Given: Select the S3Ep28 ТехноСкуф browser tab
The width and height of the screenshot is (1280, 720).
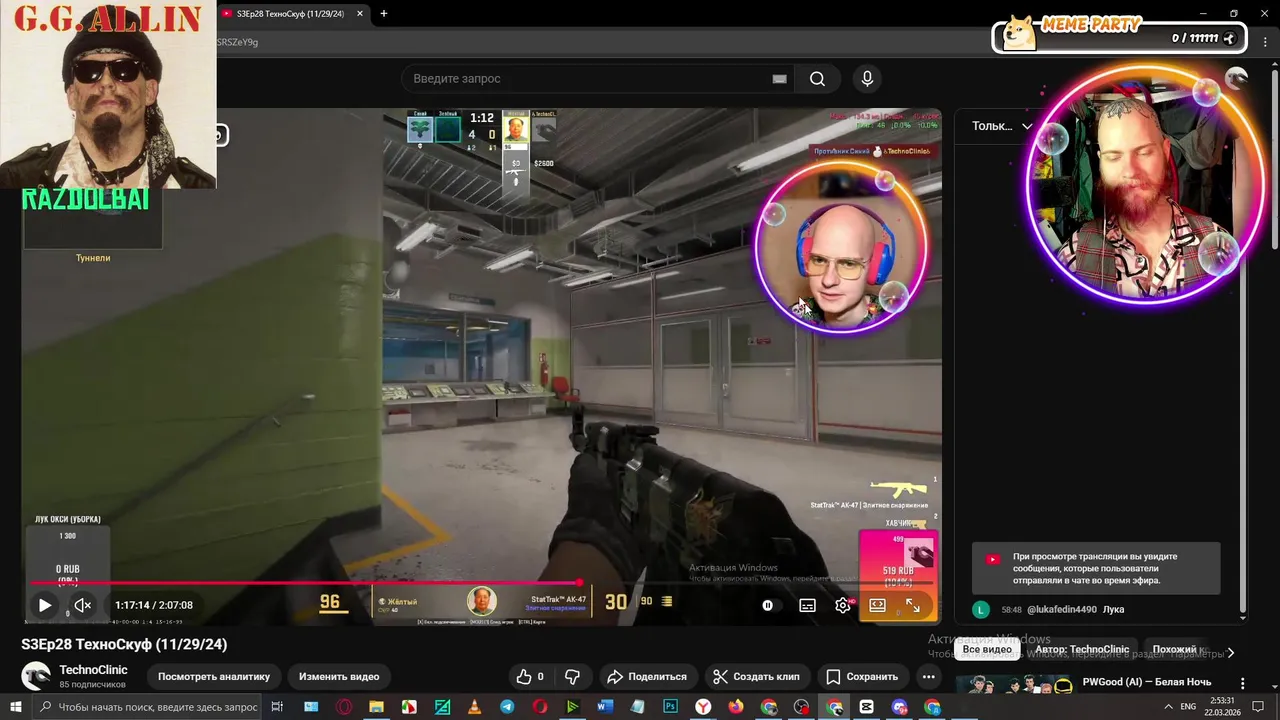Looking at the screenshot, I should pos(292,13).
